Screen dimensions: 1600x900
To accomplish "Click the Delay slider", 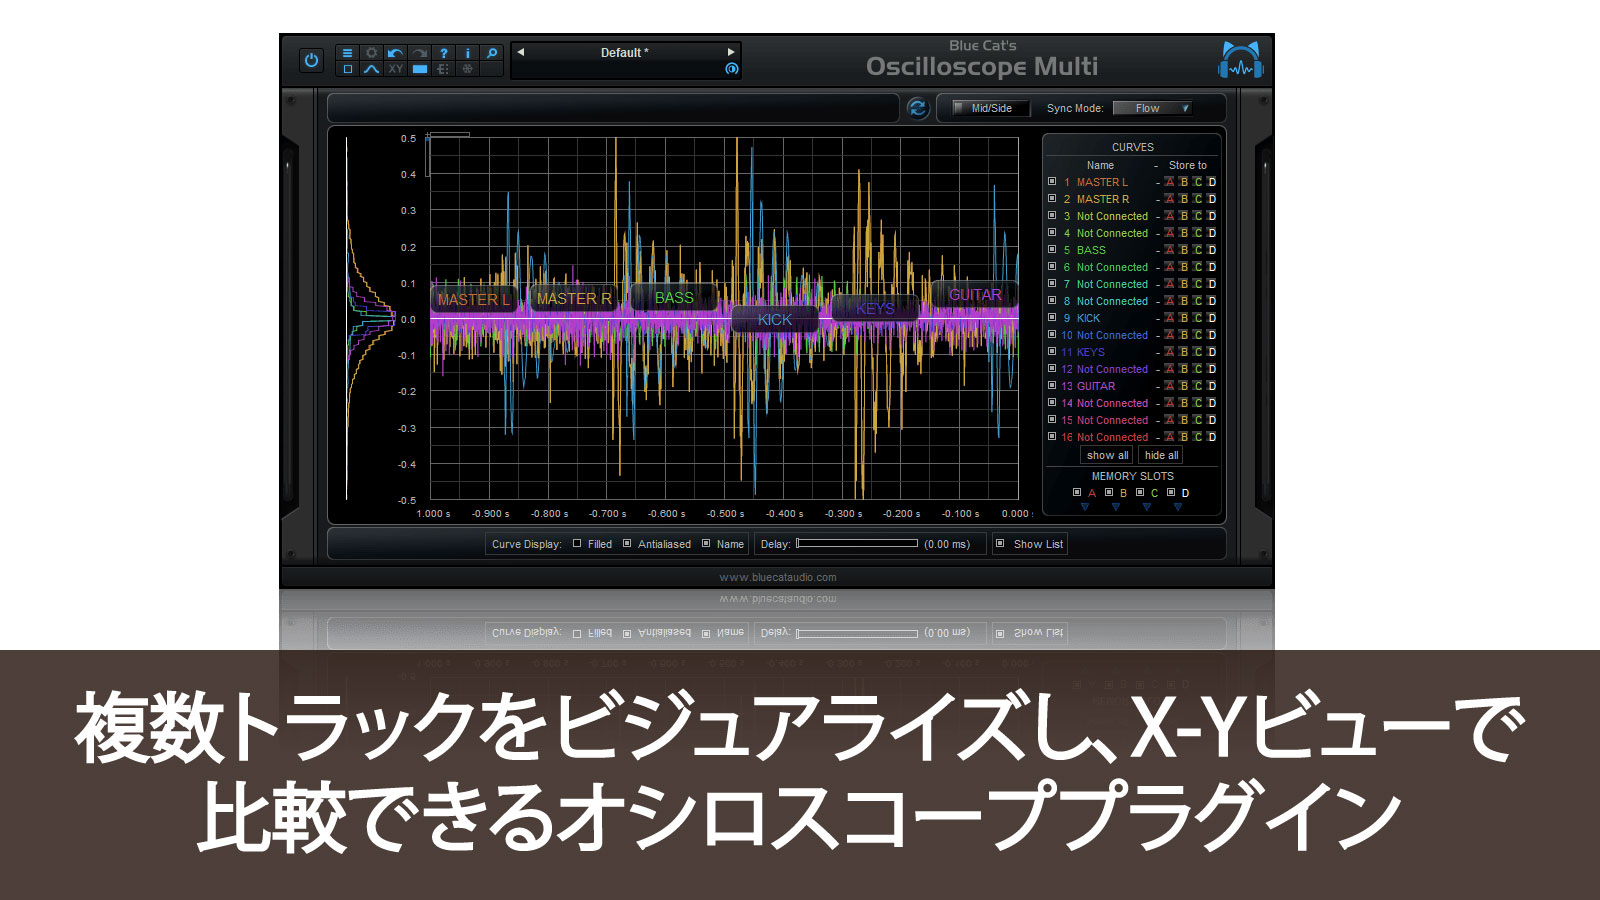I will (x=857, y=544).
